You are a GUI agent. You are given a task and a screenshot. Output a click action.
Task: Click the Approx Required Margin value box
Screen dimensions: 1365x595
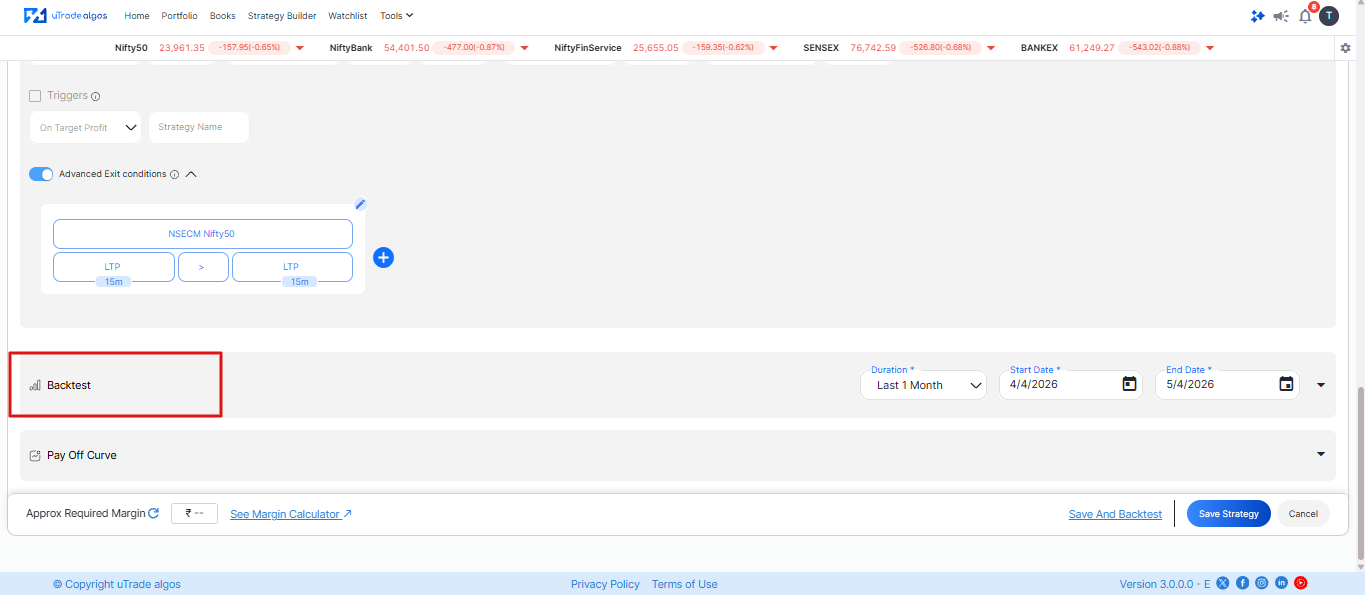coord(194,513)
